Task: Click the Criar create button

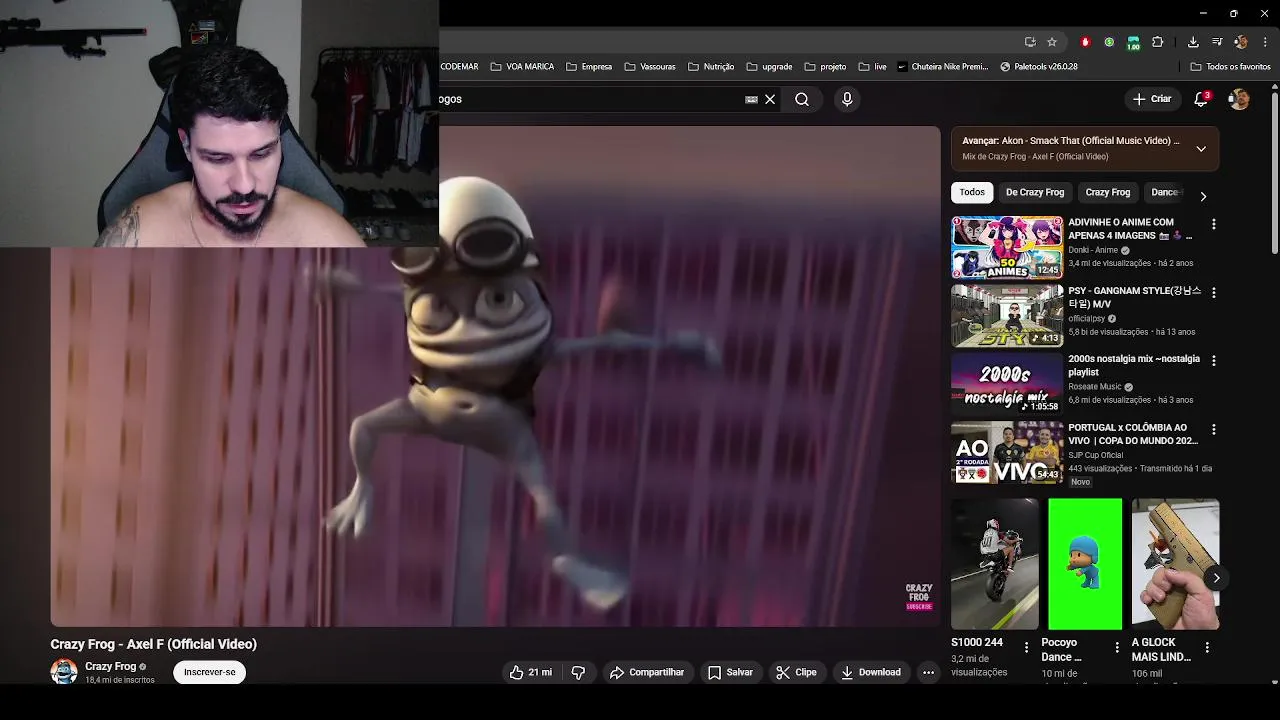Action: pos(1151,99)
